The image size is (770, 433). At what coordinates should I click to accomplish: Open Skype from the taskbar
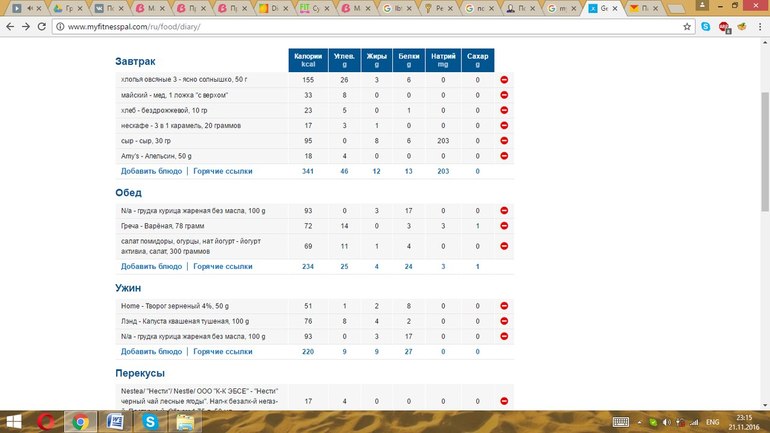[x=150, y=422]
